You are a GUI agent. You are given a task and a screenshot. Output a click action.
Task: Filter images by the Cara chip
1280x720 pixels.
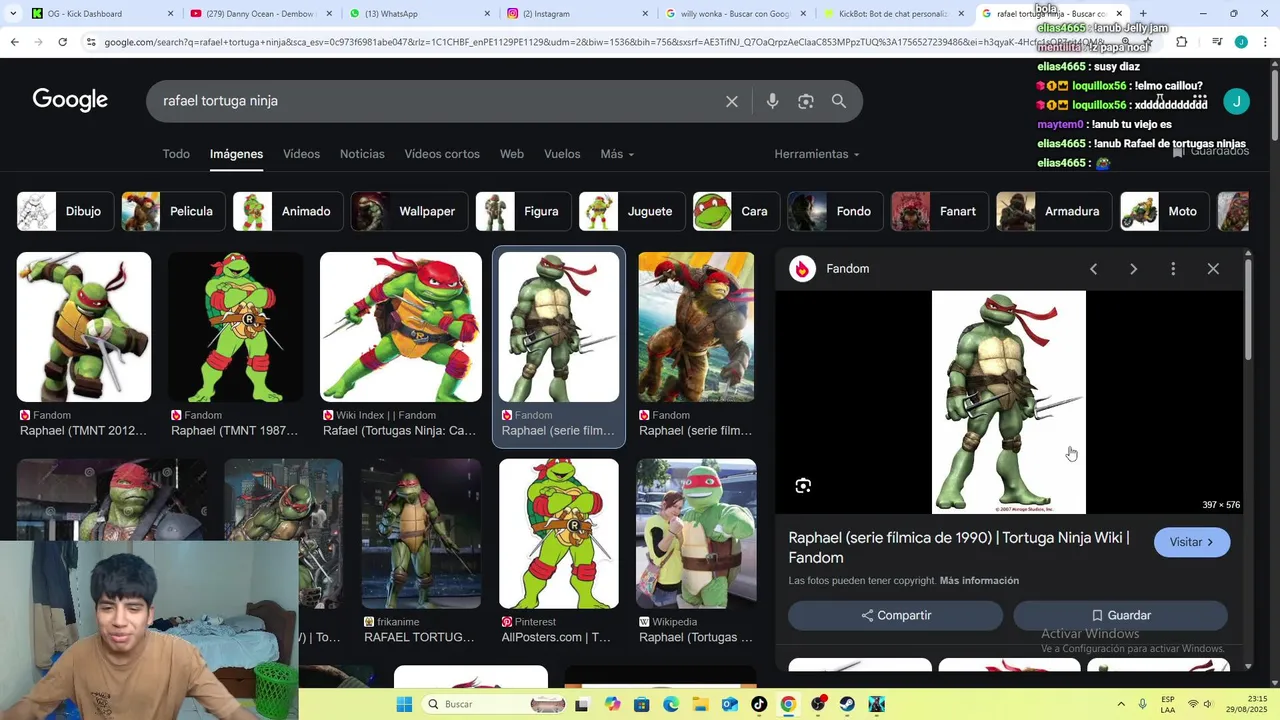736,211
